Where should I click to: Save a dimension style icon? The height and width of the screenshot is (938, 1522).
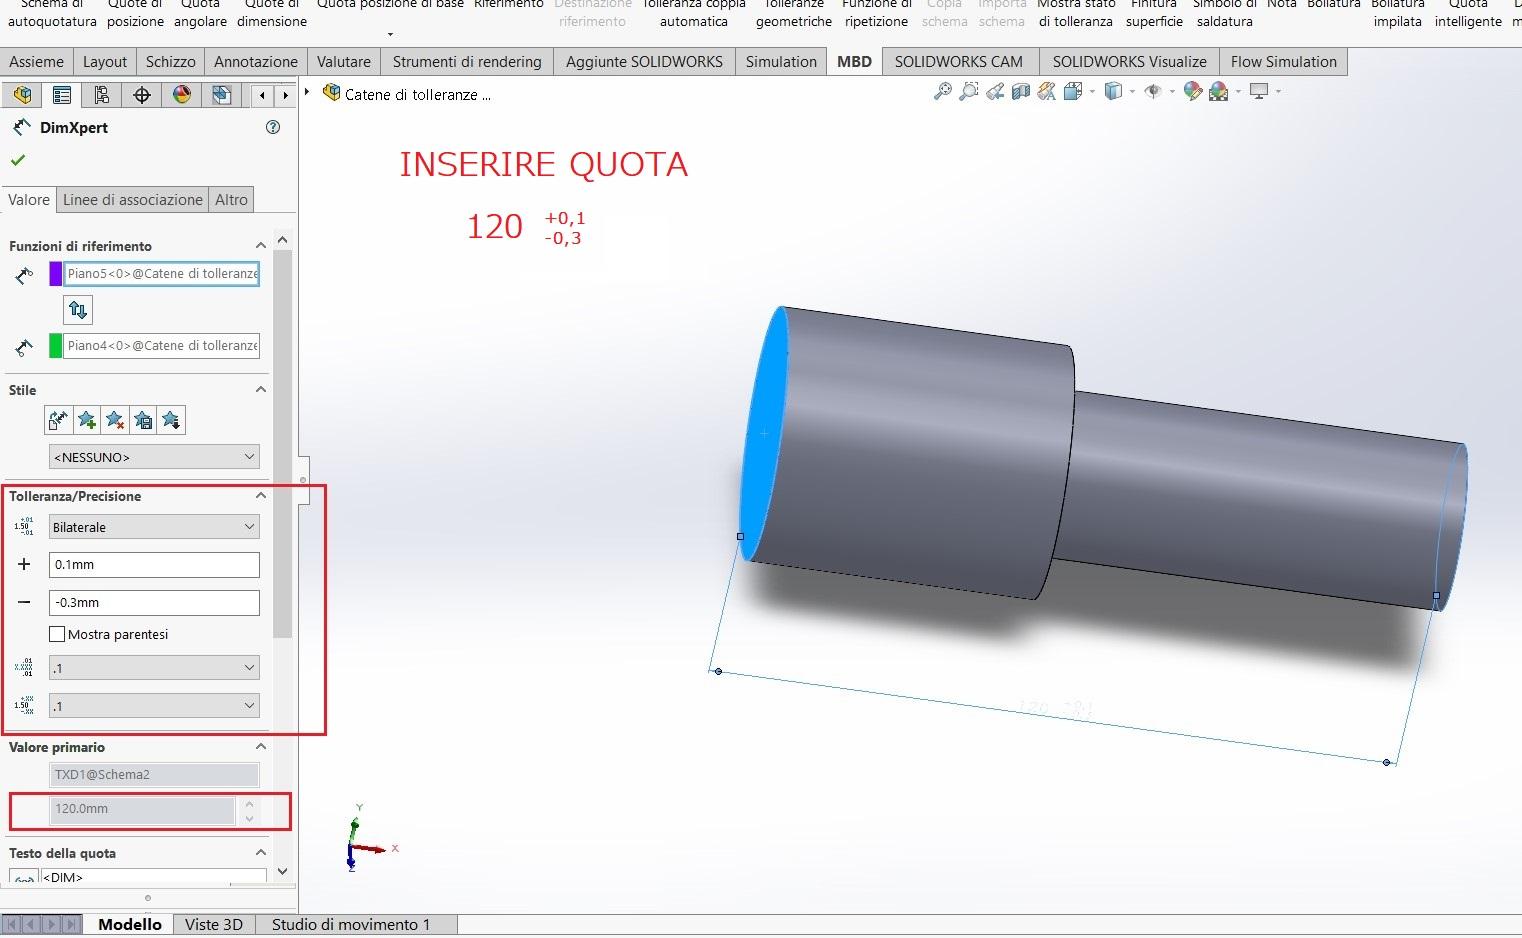(143, 420)
